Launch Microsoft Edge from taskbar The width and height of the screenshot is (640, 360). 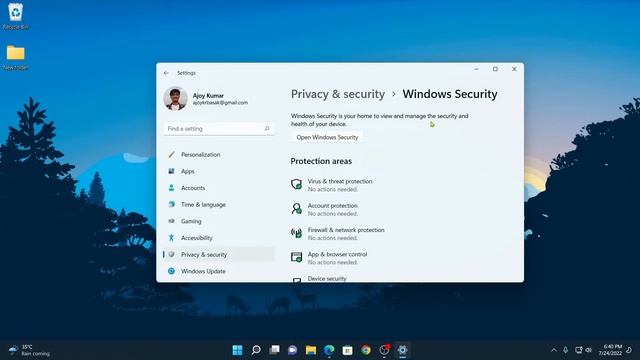click(x=329, y=350)
